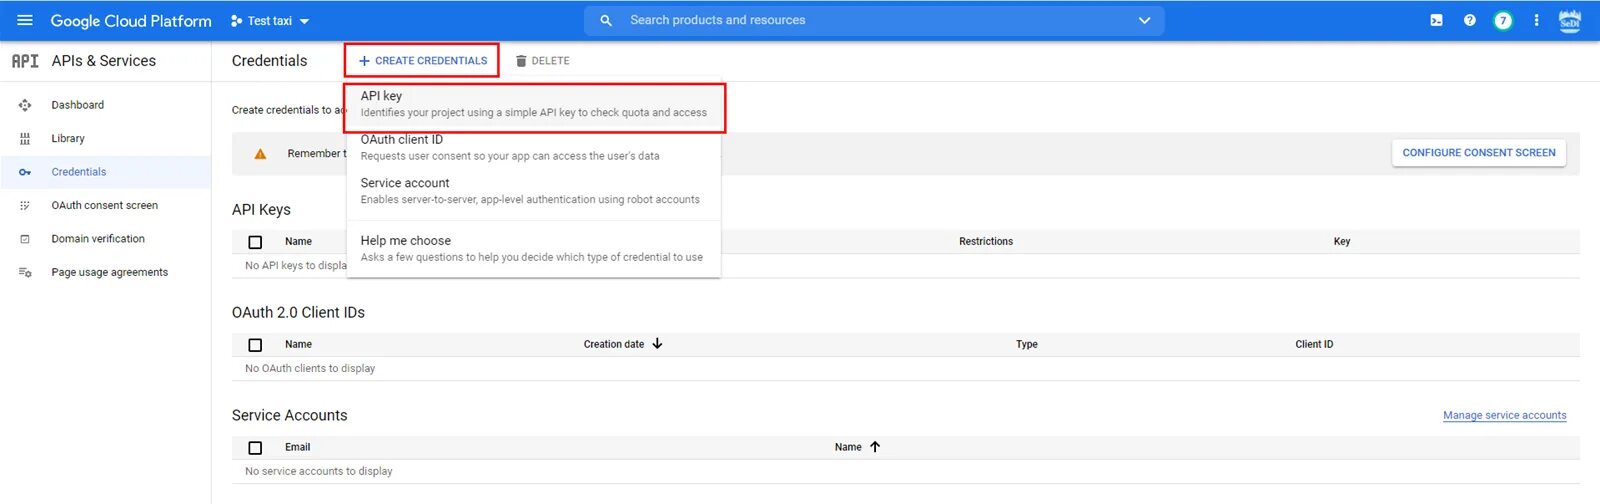The height and width of the screenshot is (504, 1600).
Task: Click the OAuth 2.0 Client IDs heading
Action: click(x=298, y=313)
